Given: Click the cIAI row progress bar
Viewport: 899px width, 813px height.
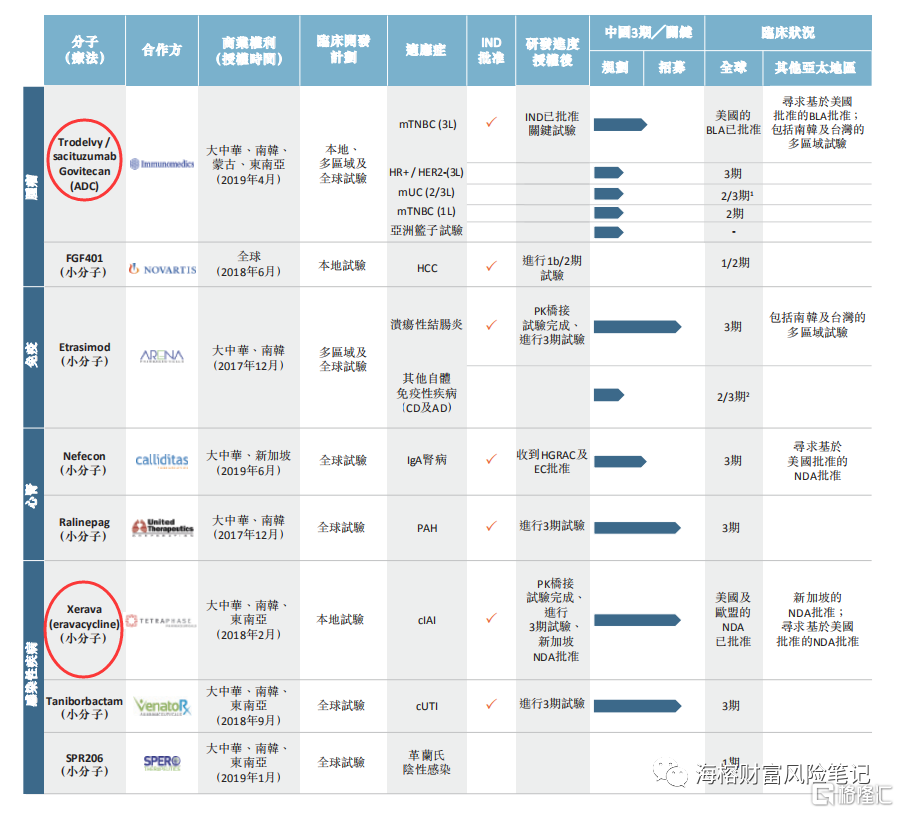Looking at the screenshot, I should (x=636, y=620).
